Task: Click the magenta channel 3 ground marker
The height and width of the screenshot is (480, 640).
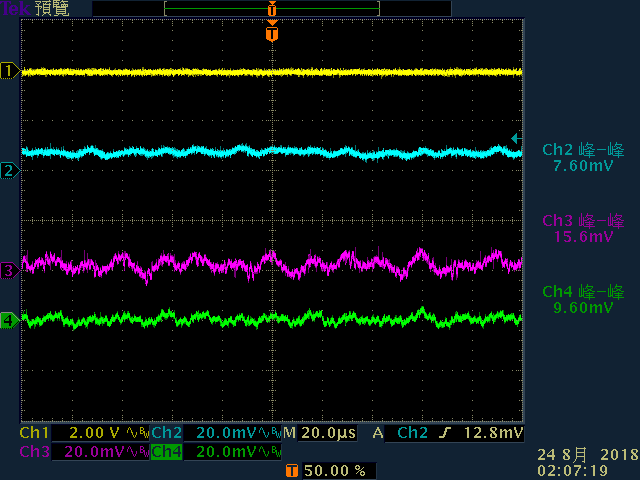Action: pyautogui.click(x=10, y=270)
